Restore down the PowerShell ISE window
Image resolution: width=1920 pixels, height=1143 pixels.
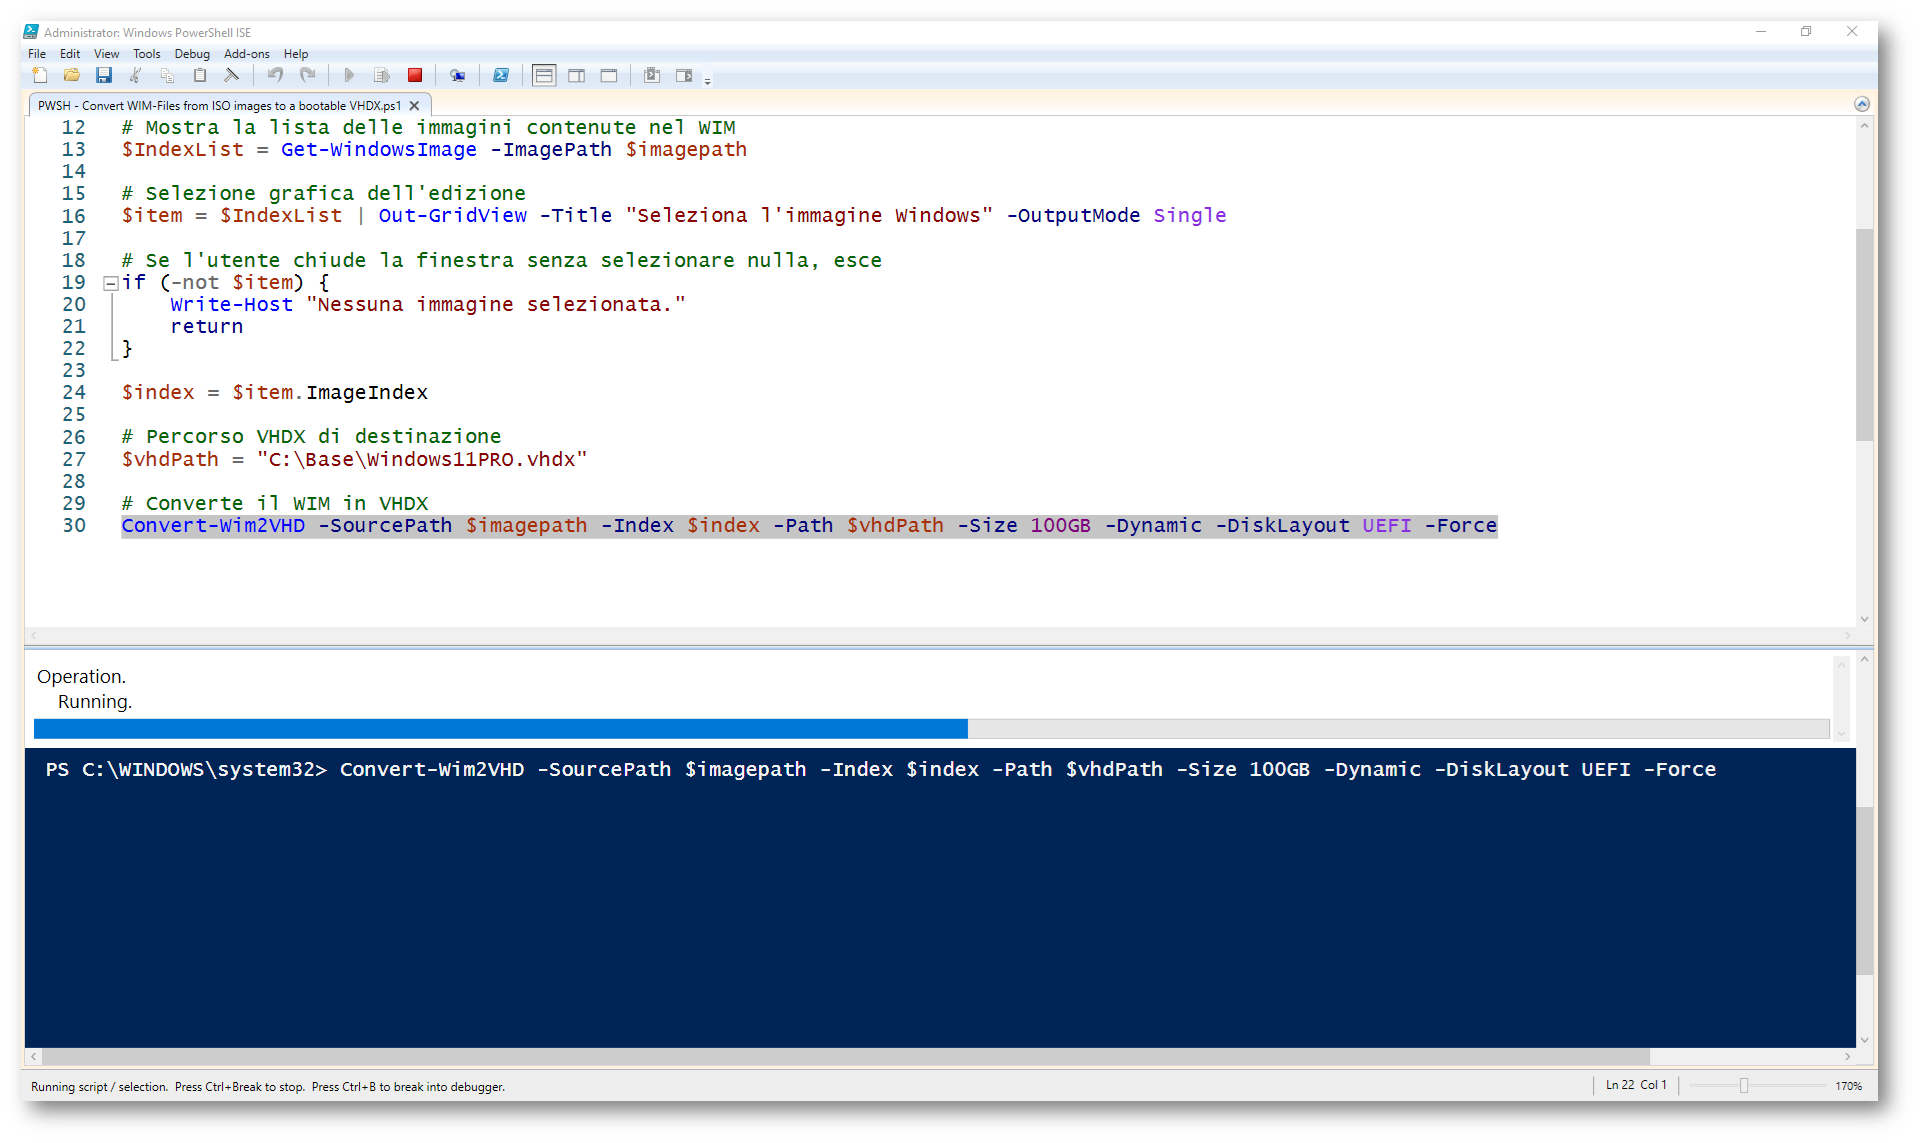click(x=1806, y=32)
